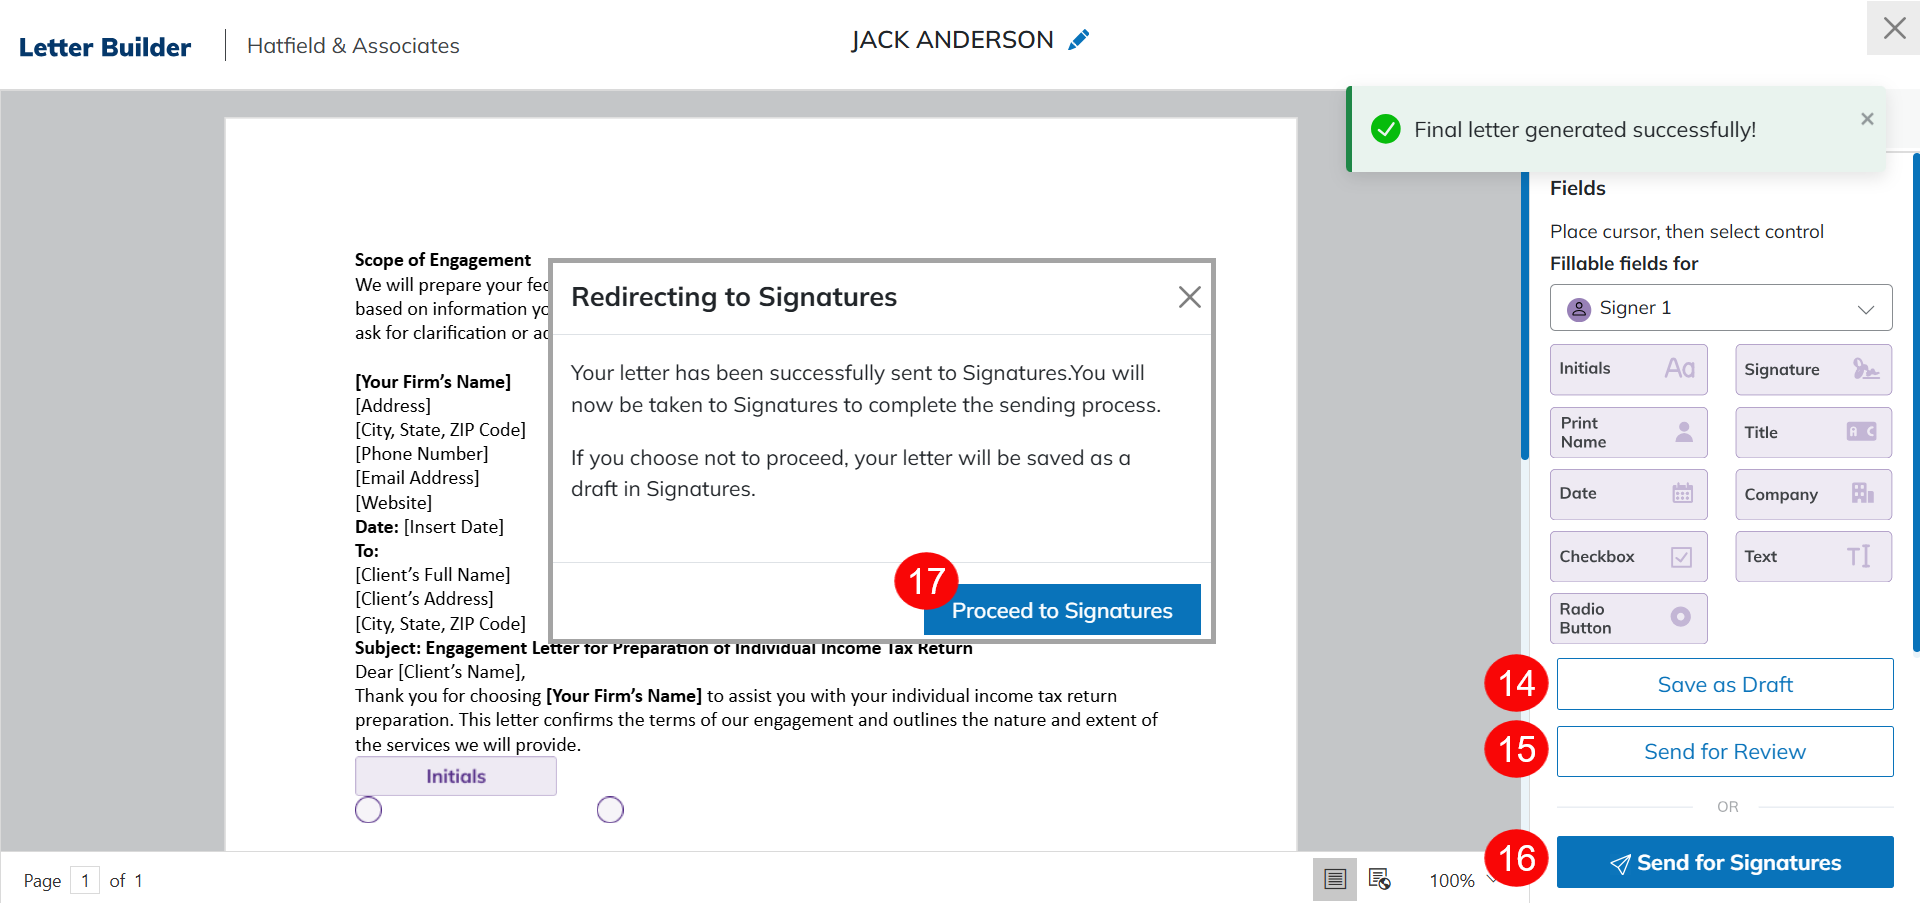Viewport: 1920px width, 903px height.
Task: Insert an Initials field
Action: [x=1627, y=369]
